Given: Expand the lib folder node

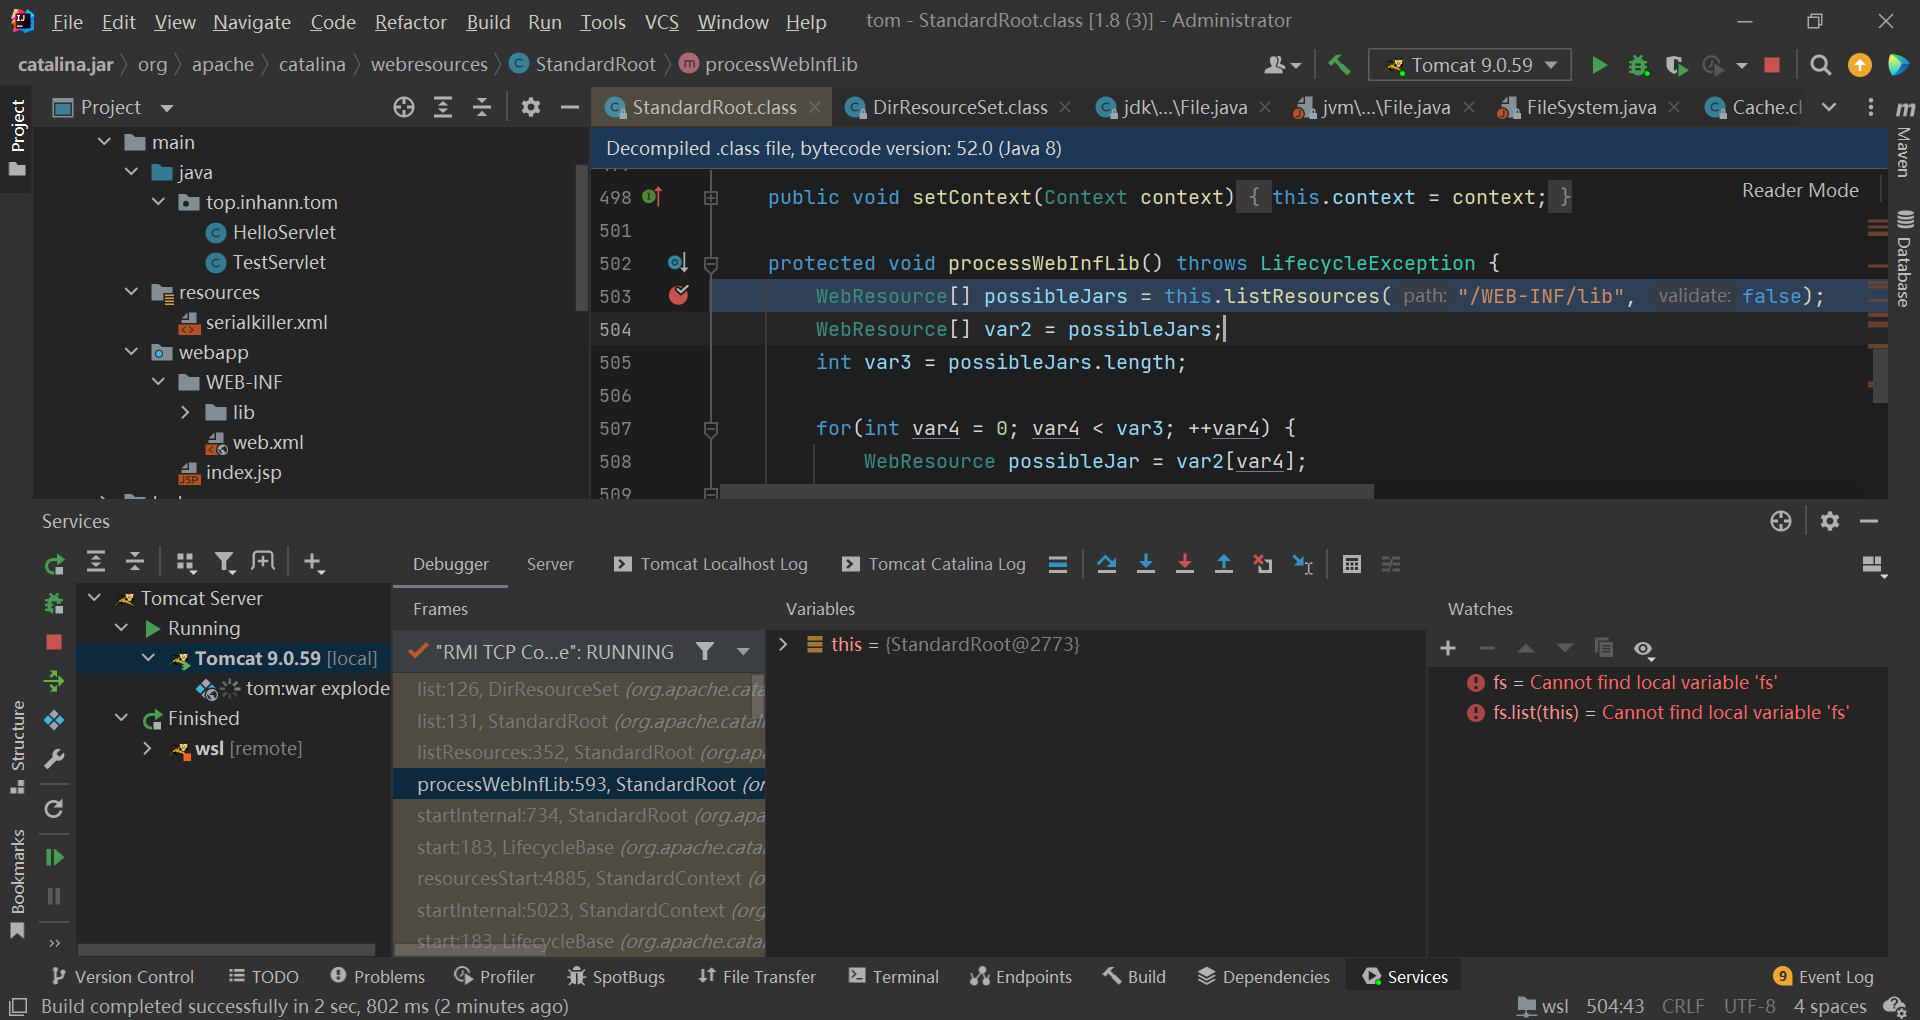Looking at the screenshot, I should pos(185,412).
